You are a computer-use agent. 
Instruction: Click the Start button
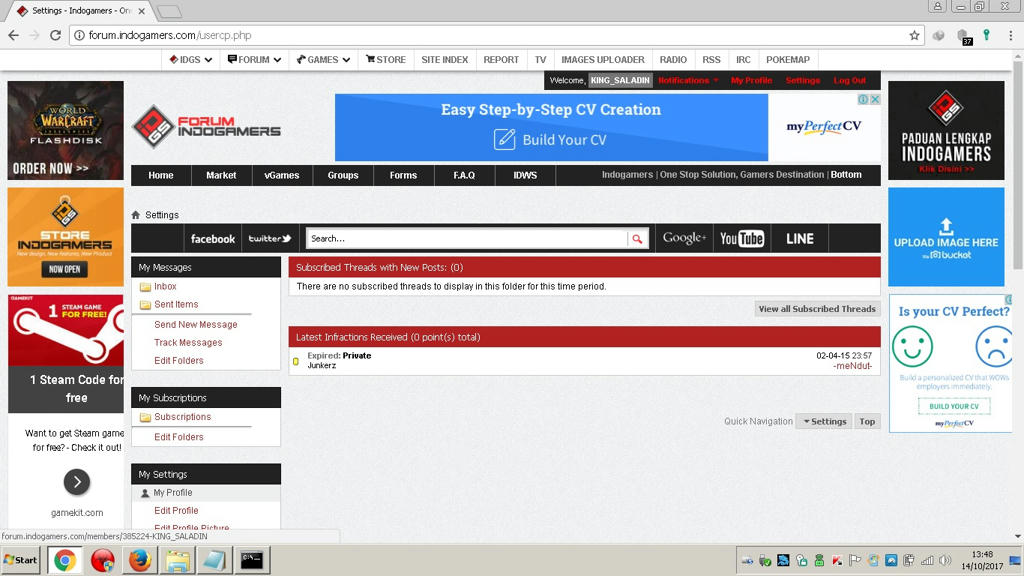click(x=20, y=560)
